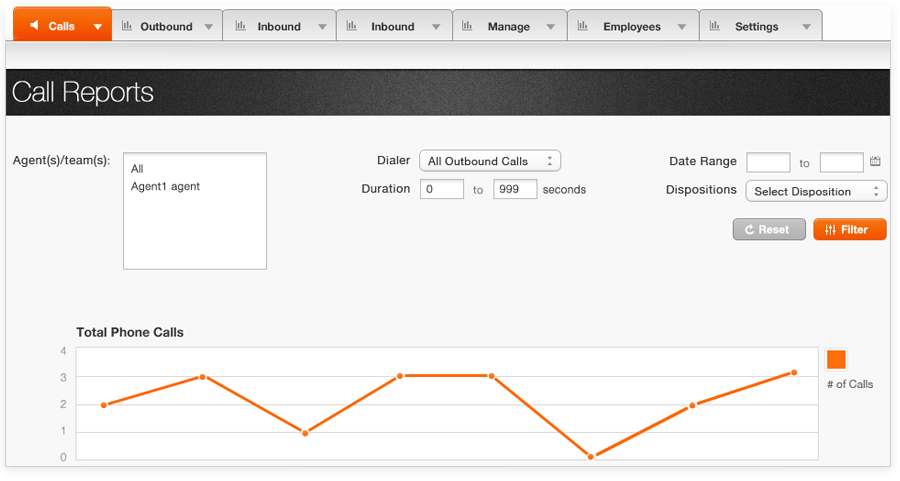Image resolution: width=900 pixels, height=481 pixels.
Task: Select All in the agents list
Action: (137, 169)
